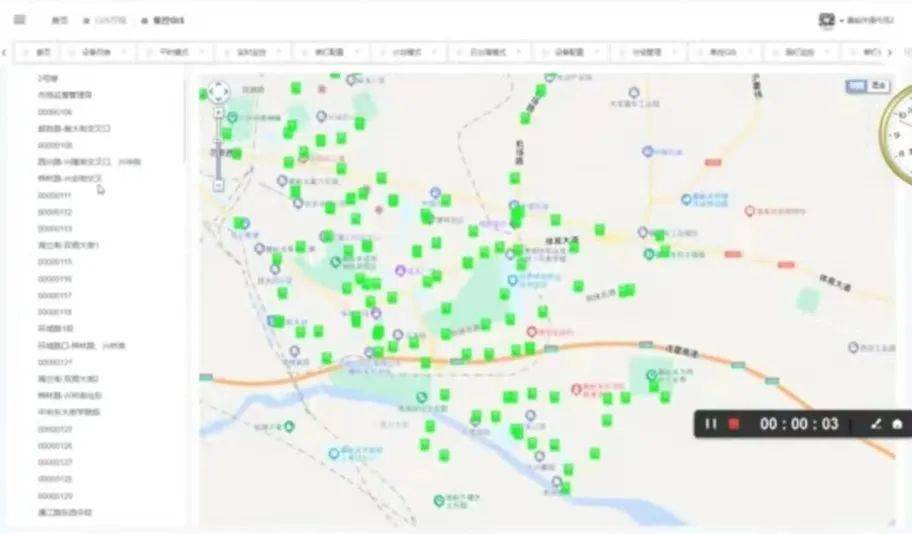Select the blue map-view toggle button
Screen dimensions: 912x534
tap(856, 86)
